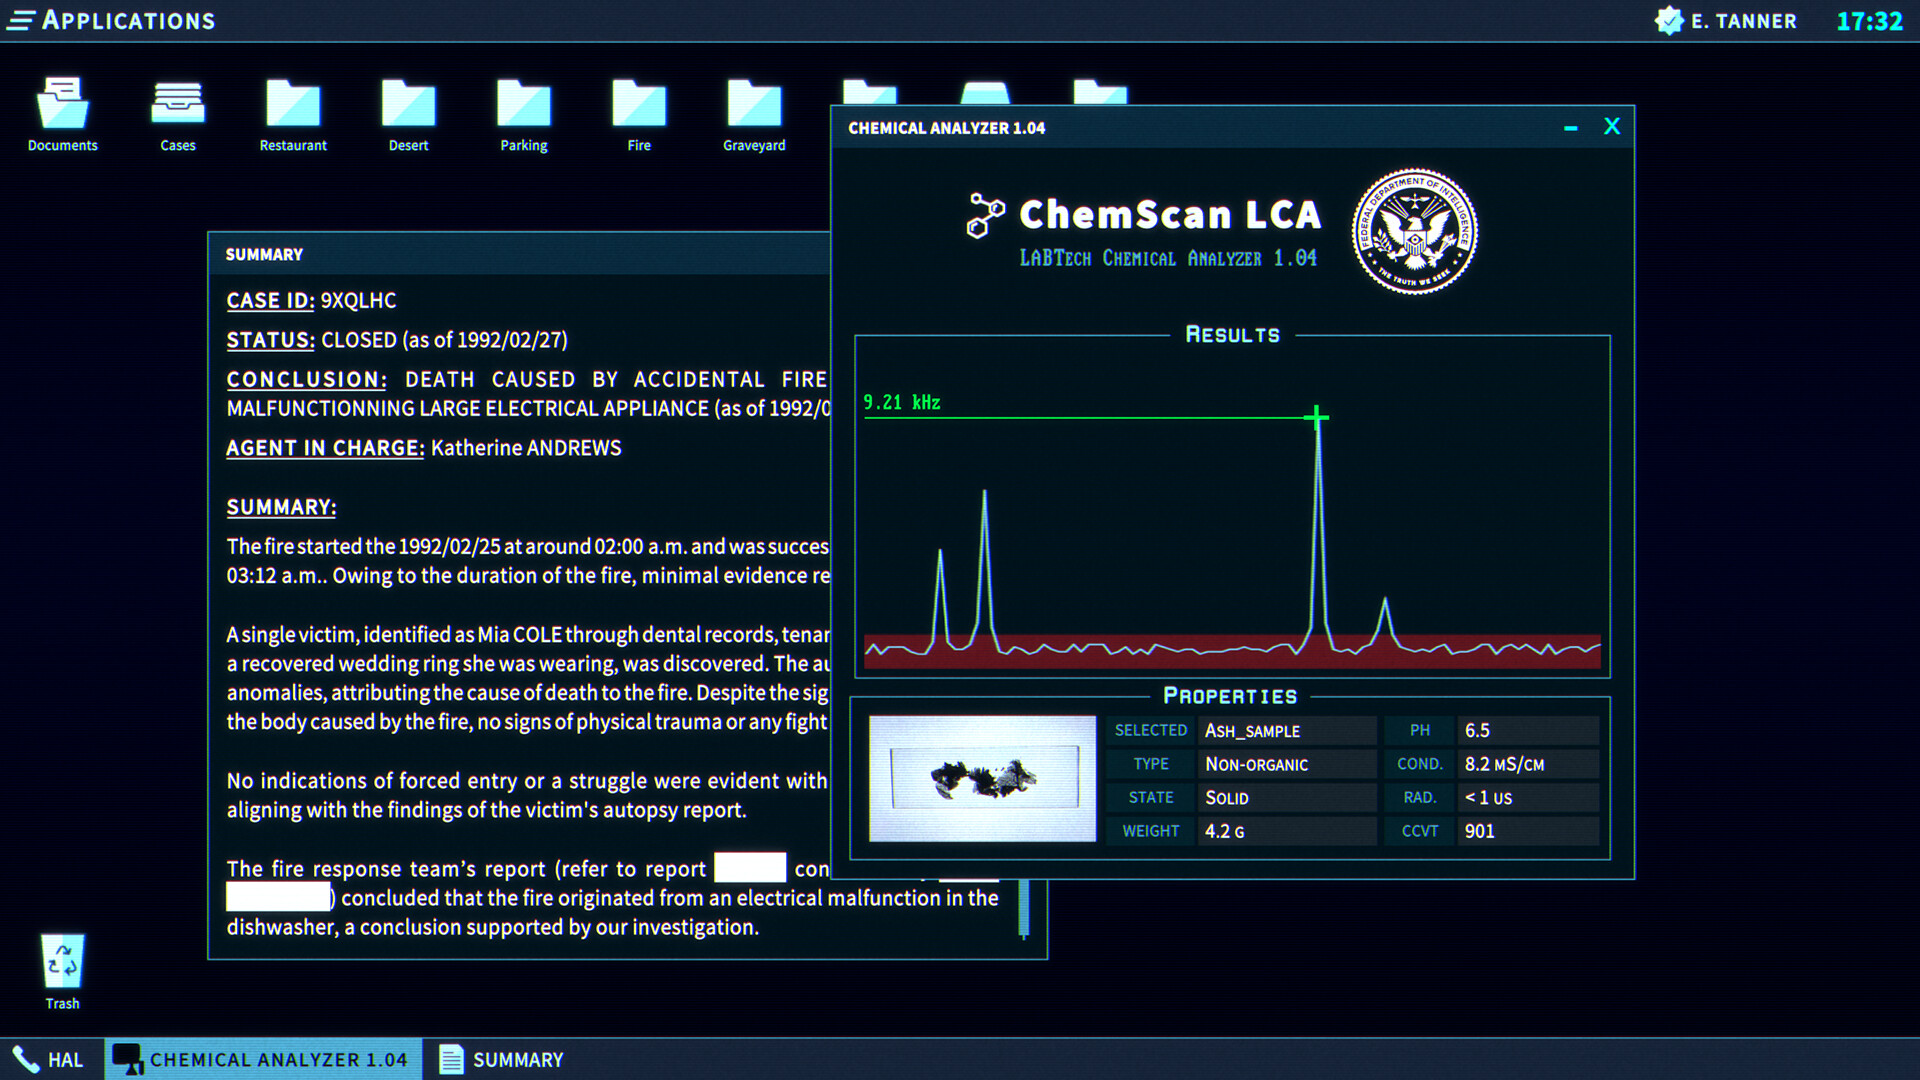Select the ASH_SAMPLE field in Properties
The width and height of the screenshot is (1920, 1080).
pos(1286,730)
